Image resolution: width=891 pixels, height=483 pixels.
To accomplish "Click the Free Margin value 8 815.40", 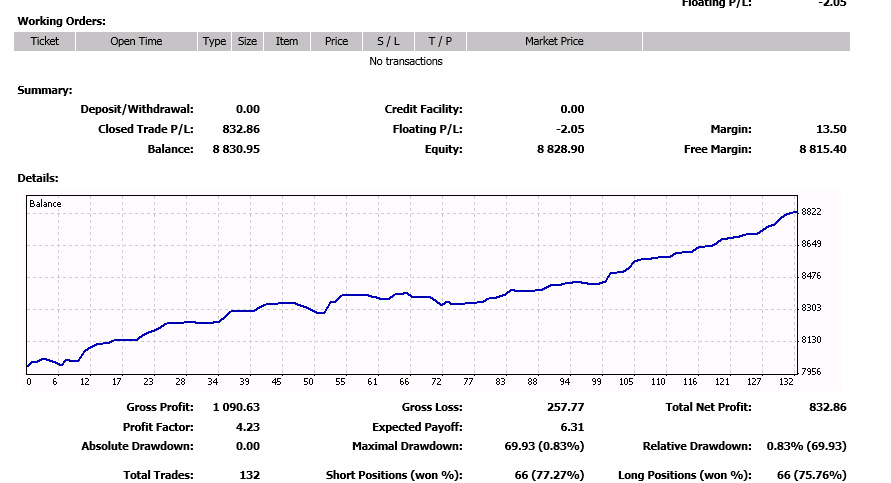I will pos(823,149).
